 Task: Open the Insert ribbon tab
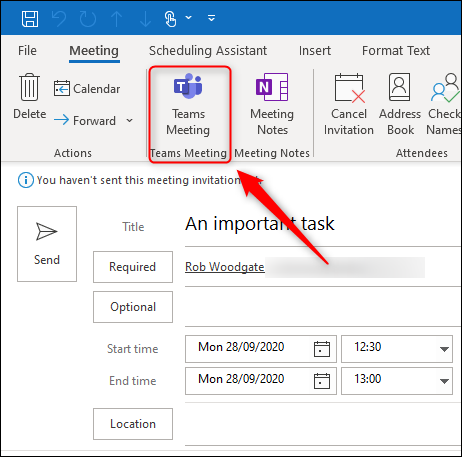pos(315,51)
